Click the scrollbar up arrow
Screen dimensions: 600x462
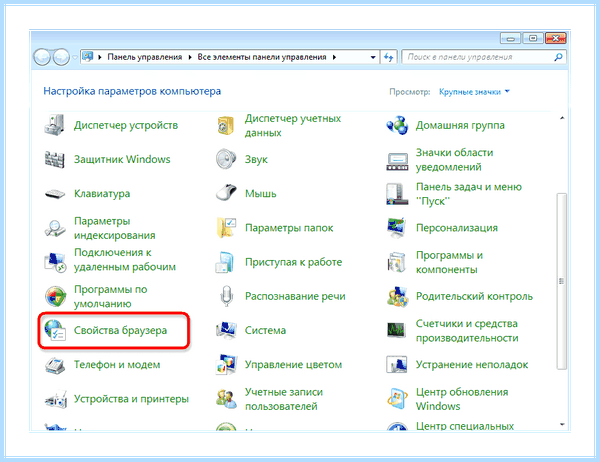[562, 118]
